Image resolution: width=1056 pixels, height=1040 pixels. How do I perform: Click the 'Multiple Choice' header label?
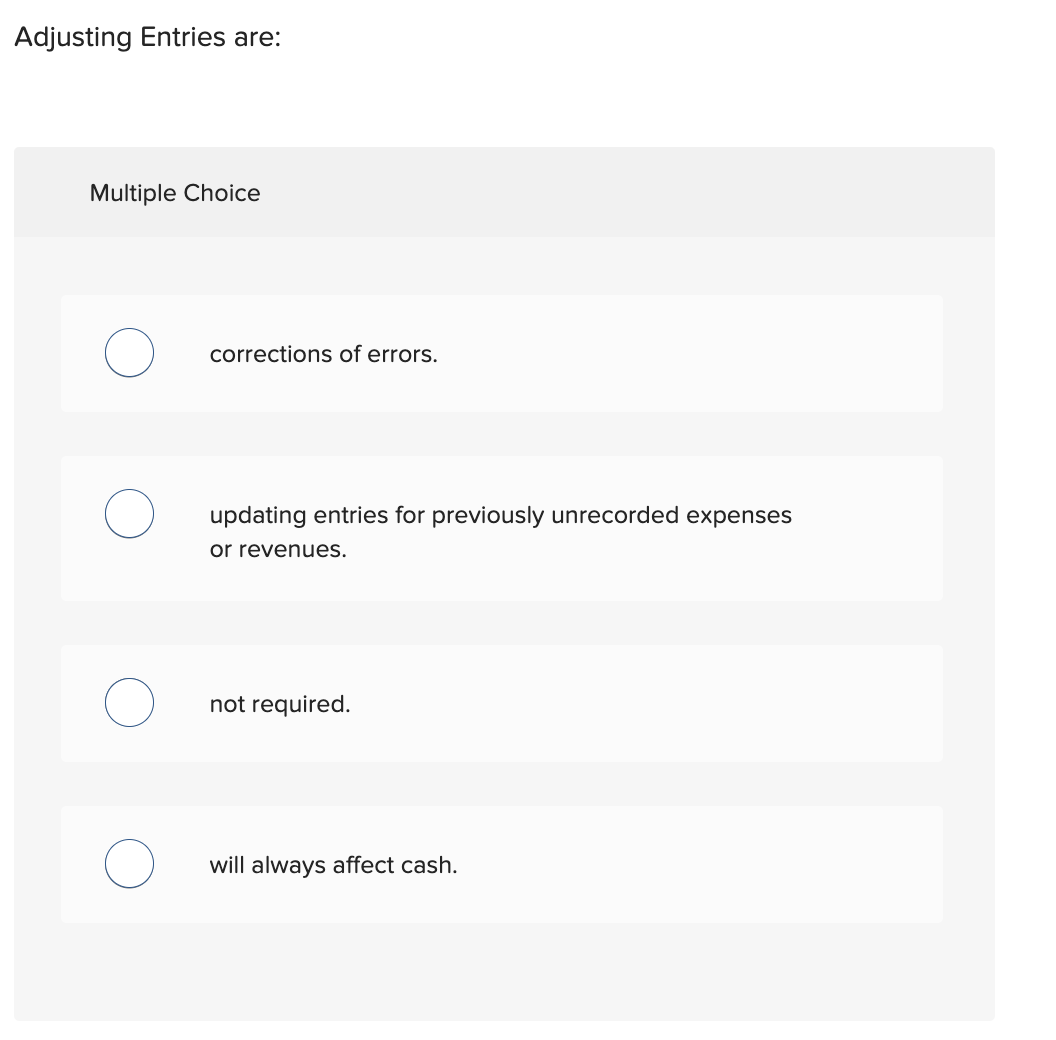(175, 192)
